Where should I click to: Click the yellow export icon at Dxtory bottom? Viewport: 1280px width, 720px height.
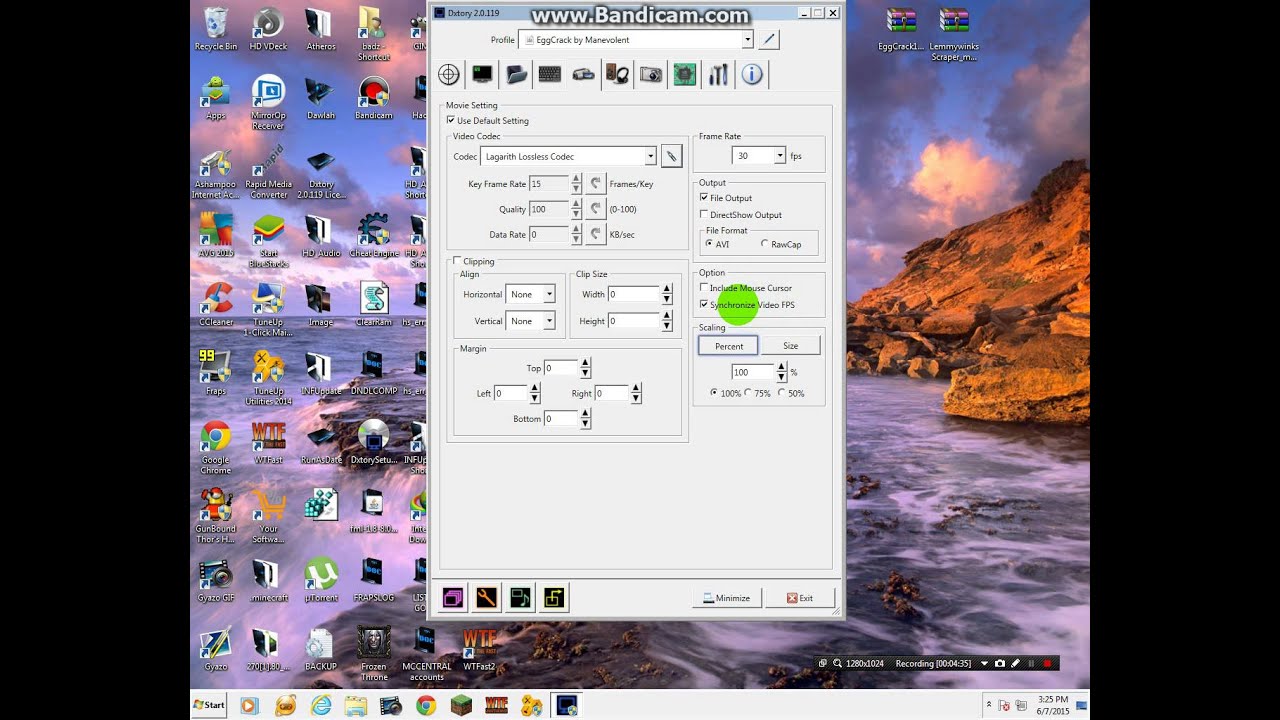point(554,598)
